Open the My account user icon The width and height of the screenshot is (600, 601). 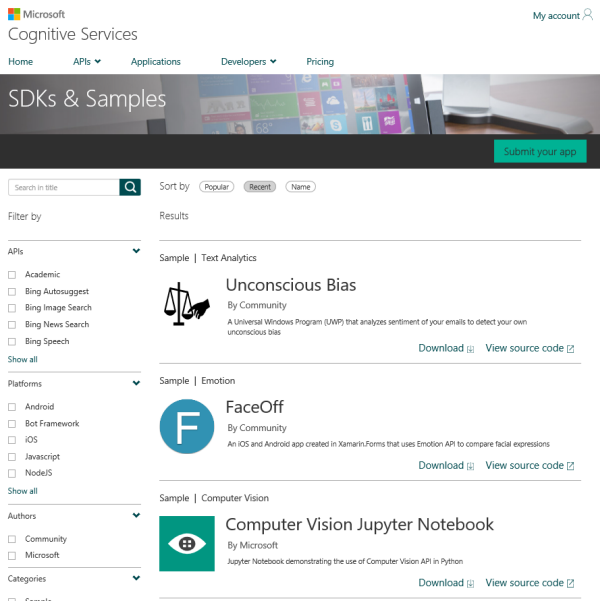(588, 15)
